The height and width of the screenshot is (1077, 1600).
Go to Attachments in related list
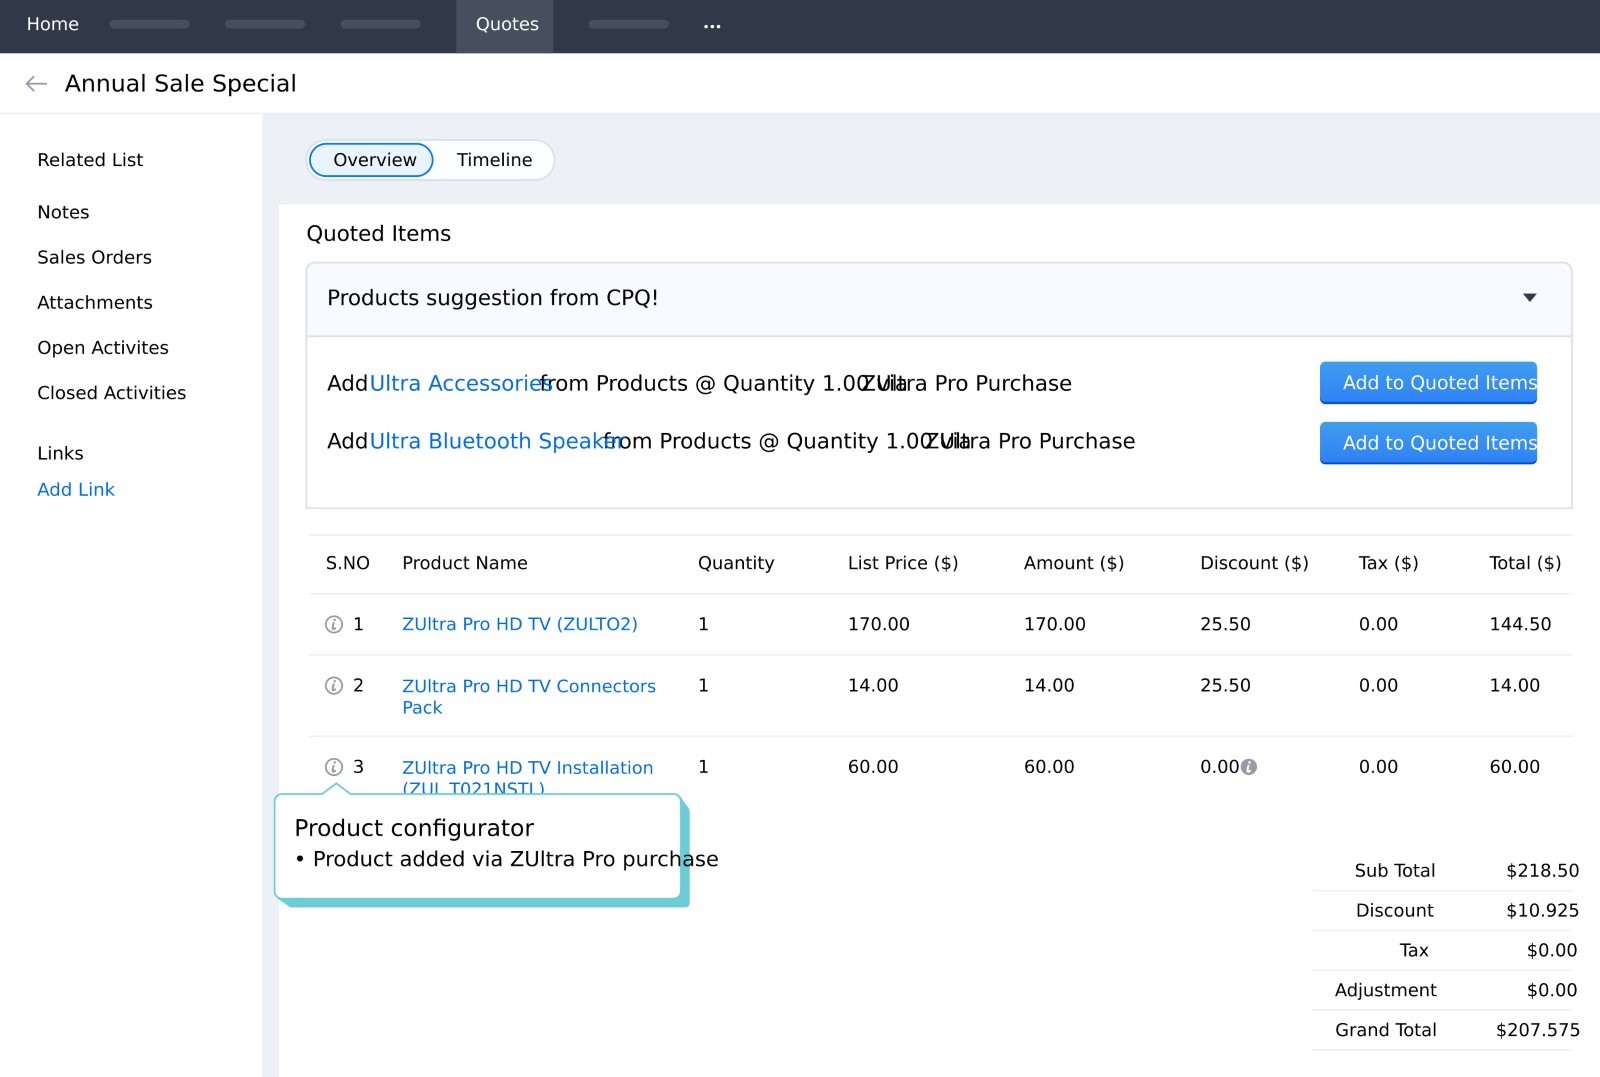pyautogui.click(x=95, y=303)
